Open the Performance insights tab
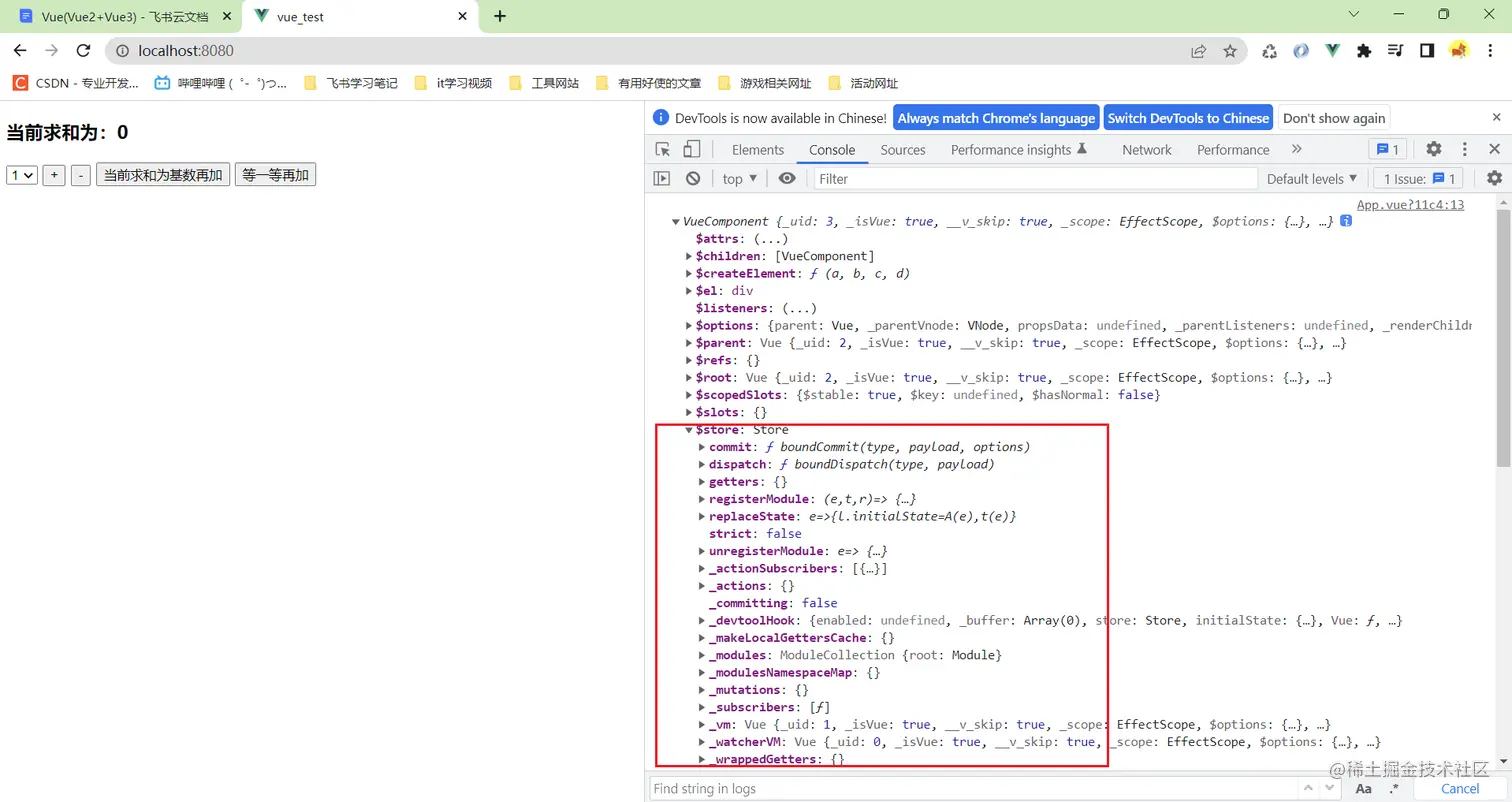Screen dimensions: 1512x802 1018,149
